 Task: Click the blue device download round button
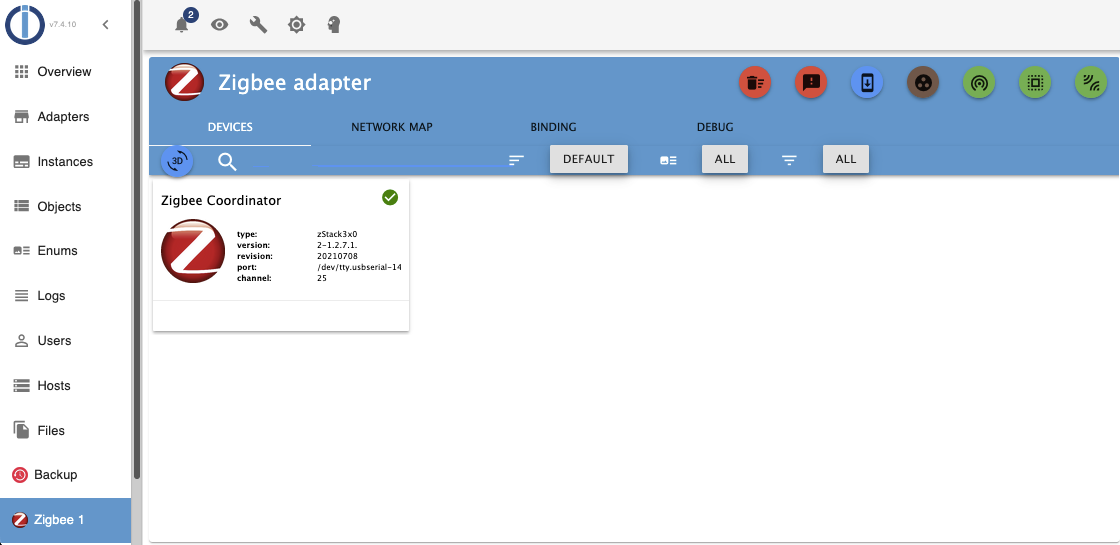[866, 83]
